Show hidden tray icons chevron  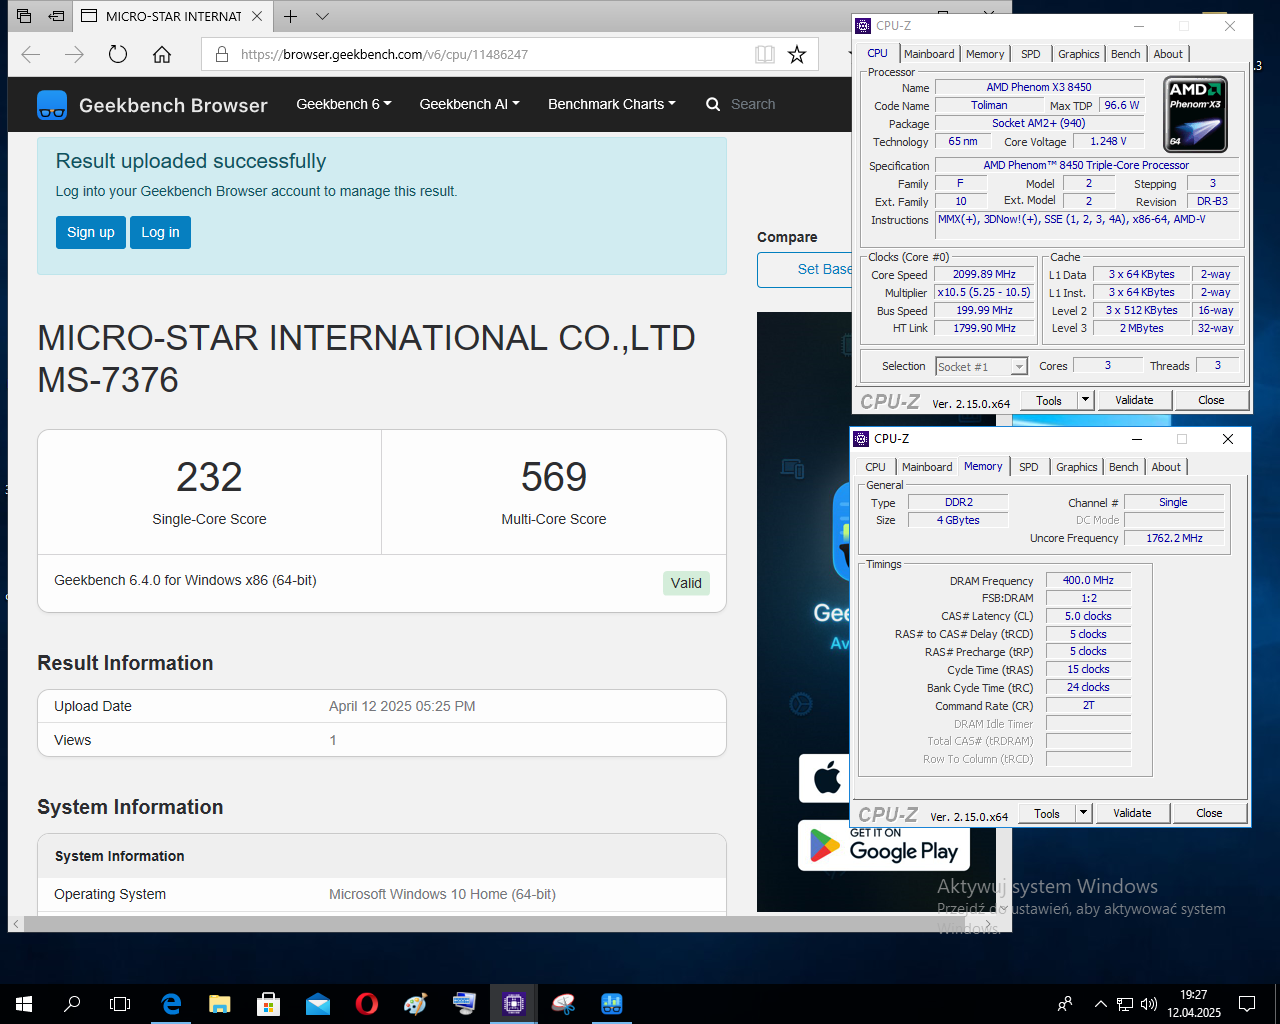coord(1101,1004)
